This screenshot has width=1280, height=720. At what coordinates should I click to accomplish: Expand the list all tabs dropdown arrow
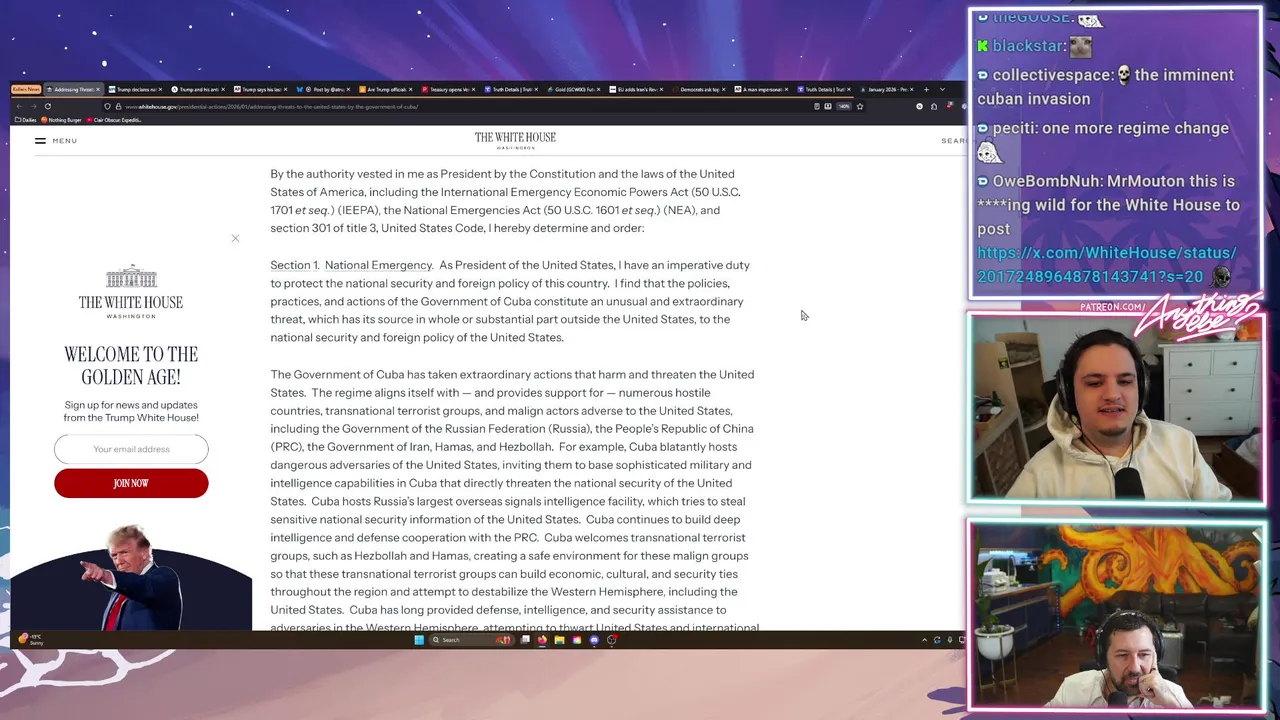click(x=942, y=89)
